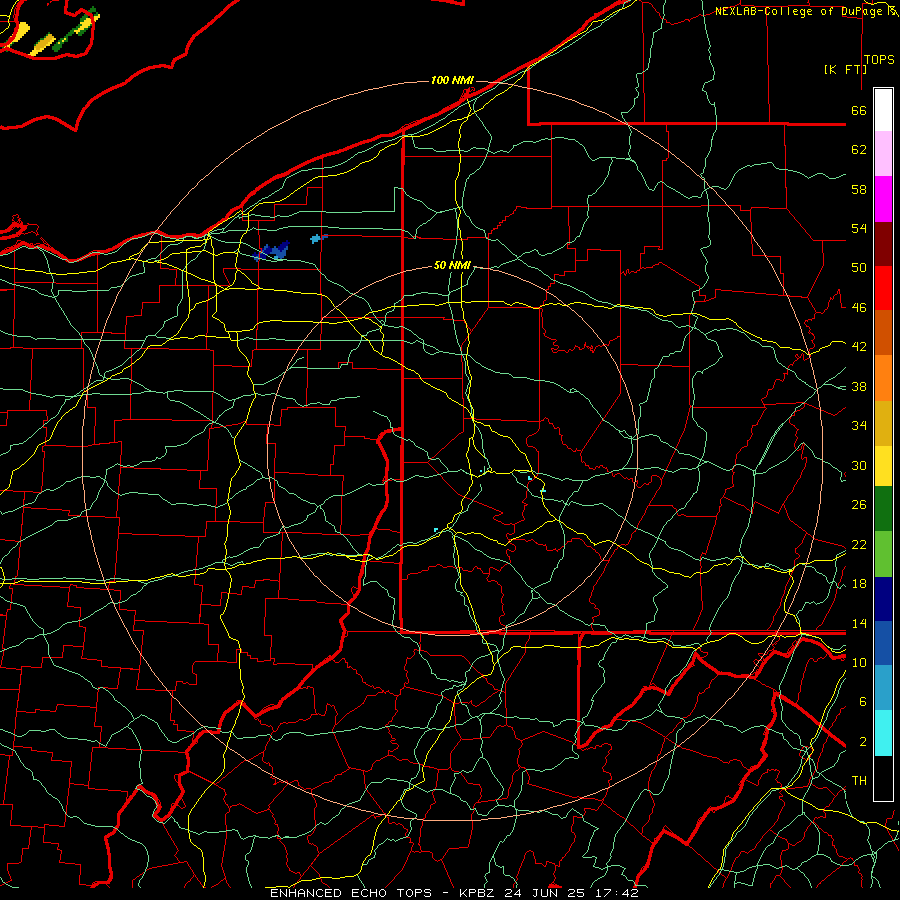Image resolution: width=900 pixels, height=900 pixels.
Task: Click the light pink legend swatch
Action: [x=883, y=153]
